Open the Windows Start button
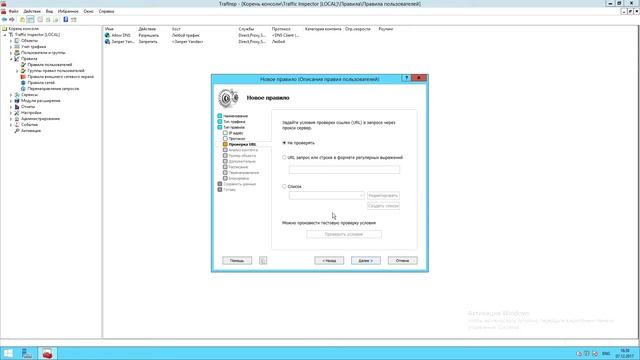 pyautogui.click(x=8, y=353)
